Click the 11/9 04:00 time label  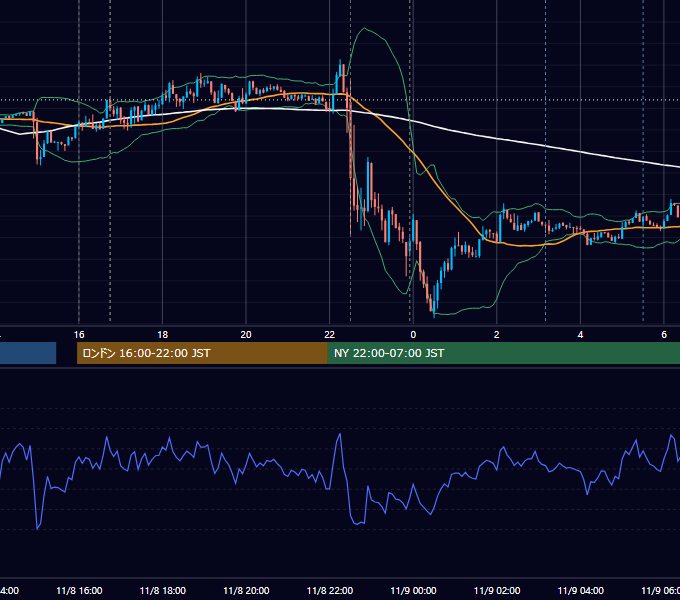pos(581,591)
